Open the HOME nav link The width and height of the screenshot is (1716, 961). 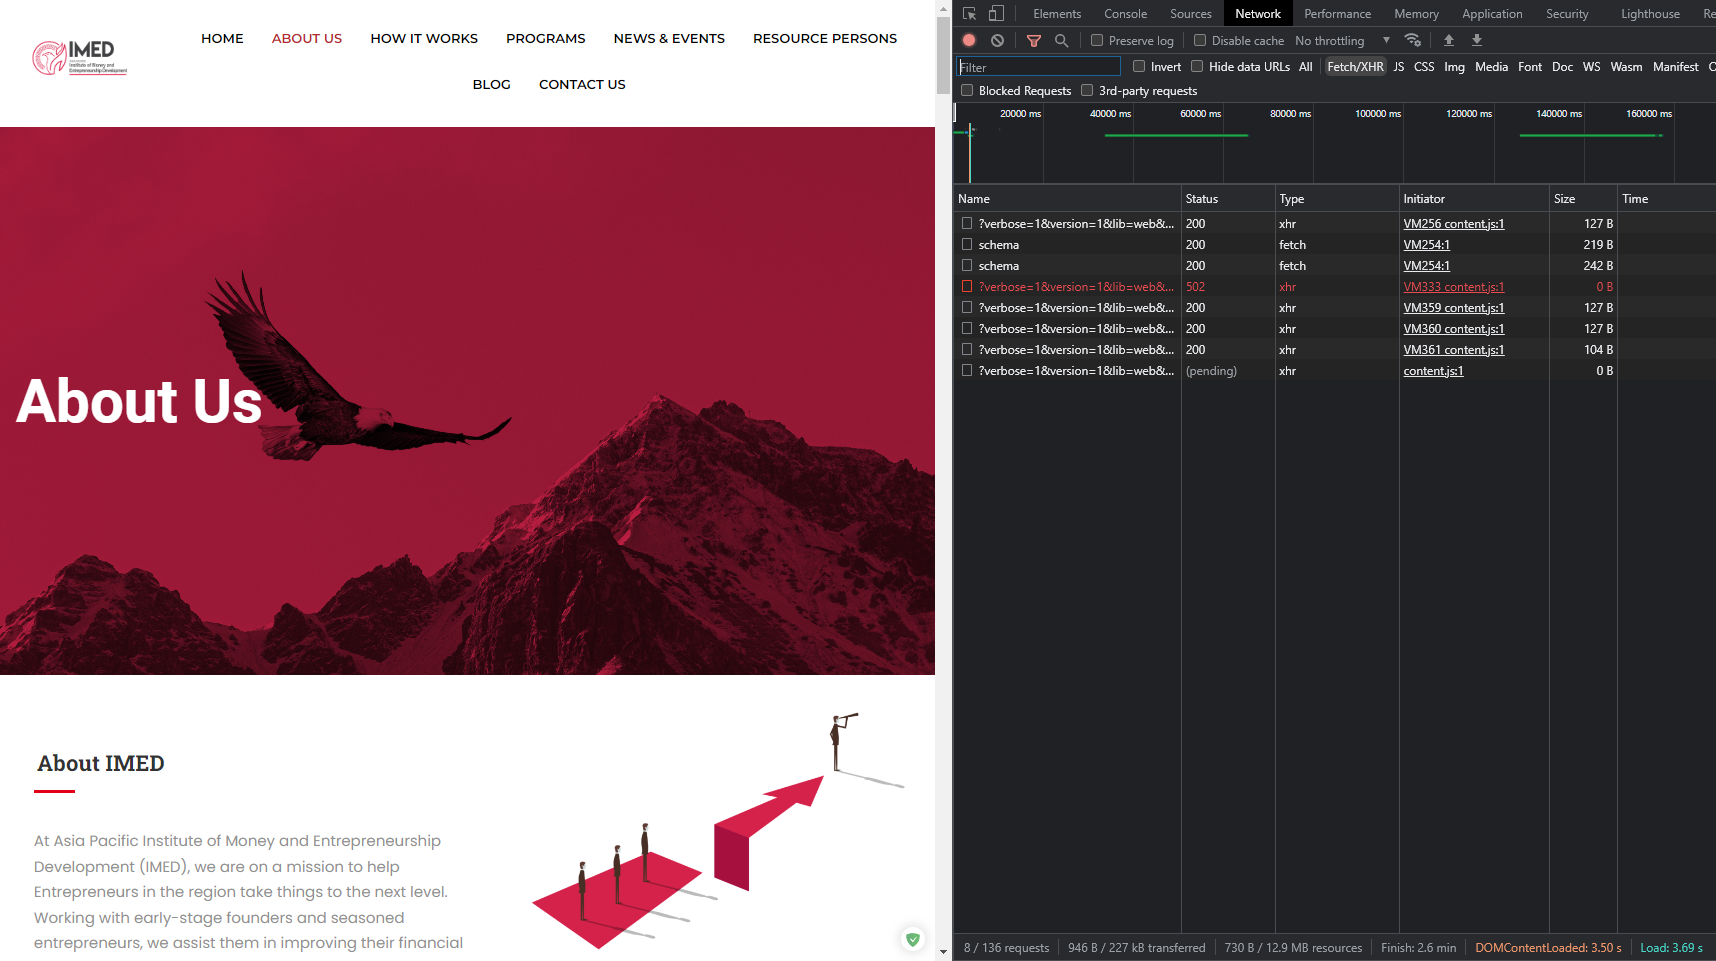coord(222,39)
